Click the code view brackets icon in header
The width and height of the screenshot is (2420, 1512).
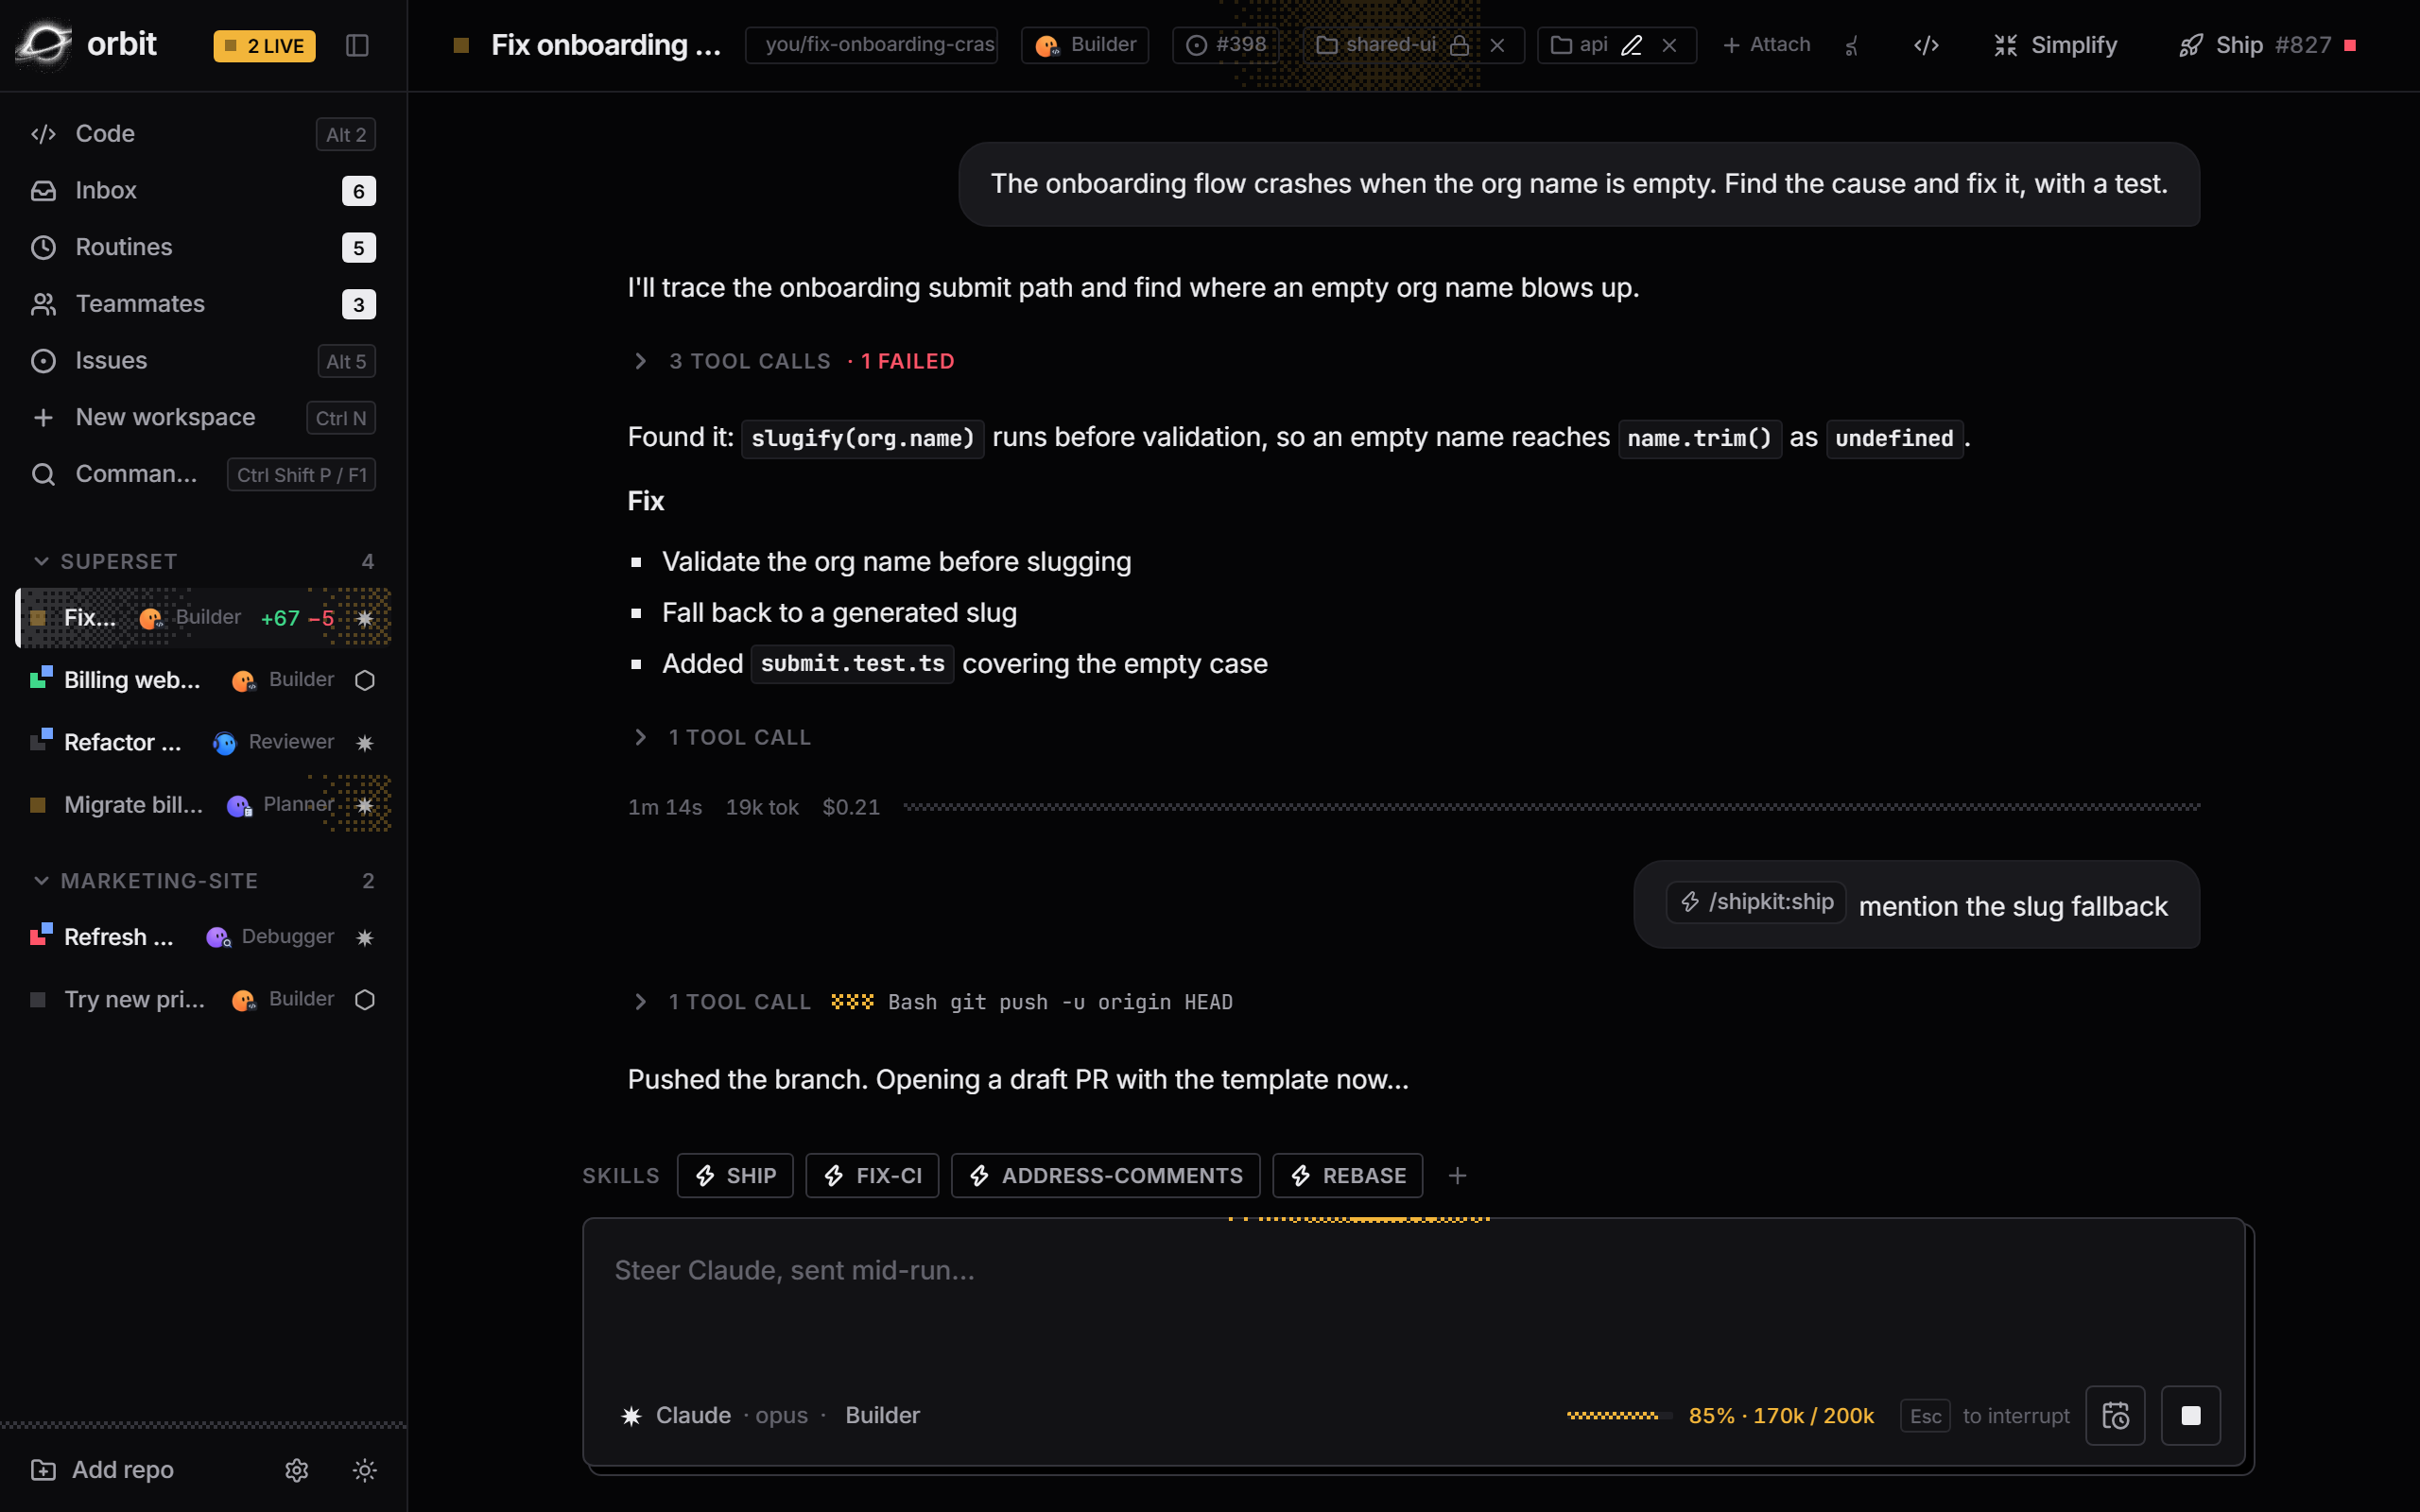pyautogui.click(x=1926, y=45)
